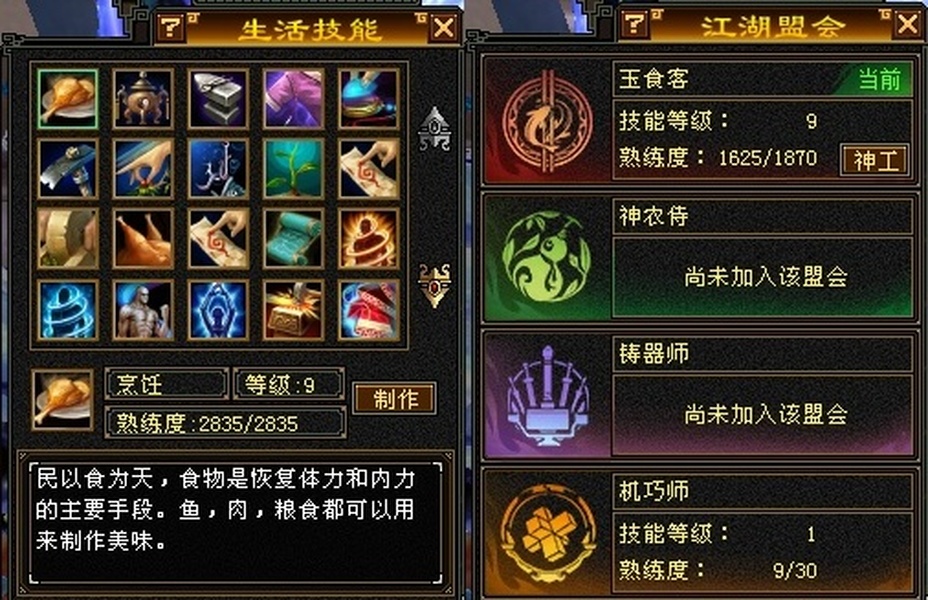Select the 铸器师 guild emblem
The image size is (928, 600).
547,395
